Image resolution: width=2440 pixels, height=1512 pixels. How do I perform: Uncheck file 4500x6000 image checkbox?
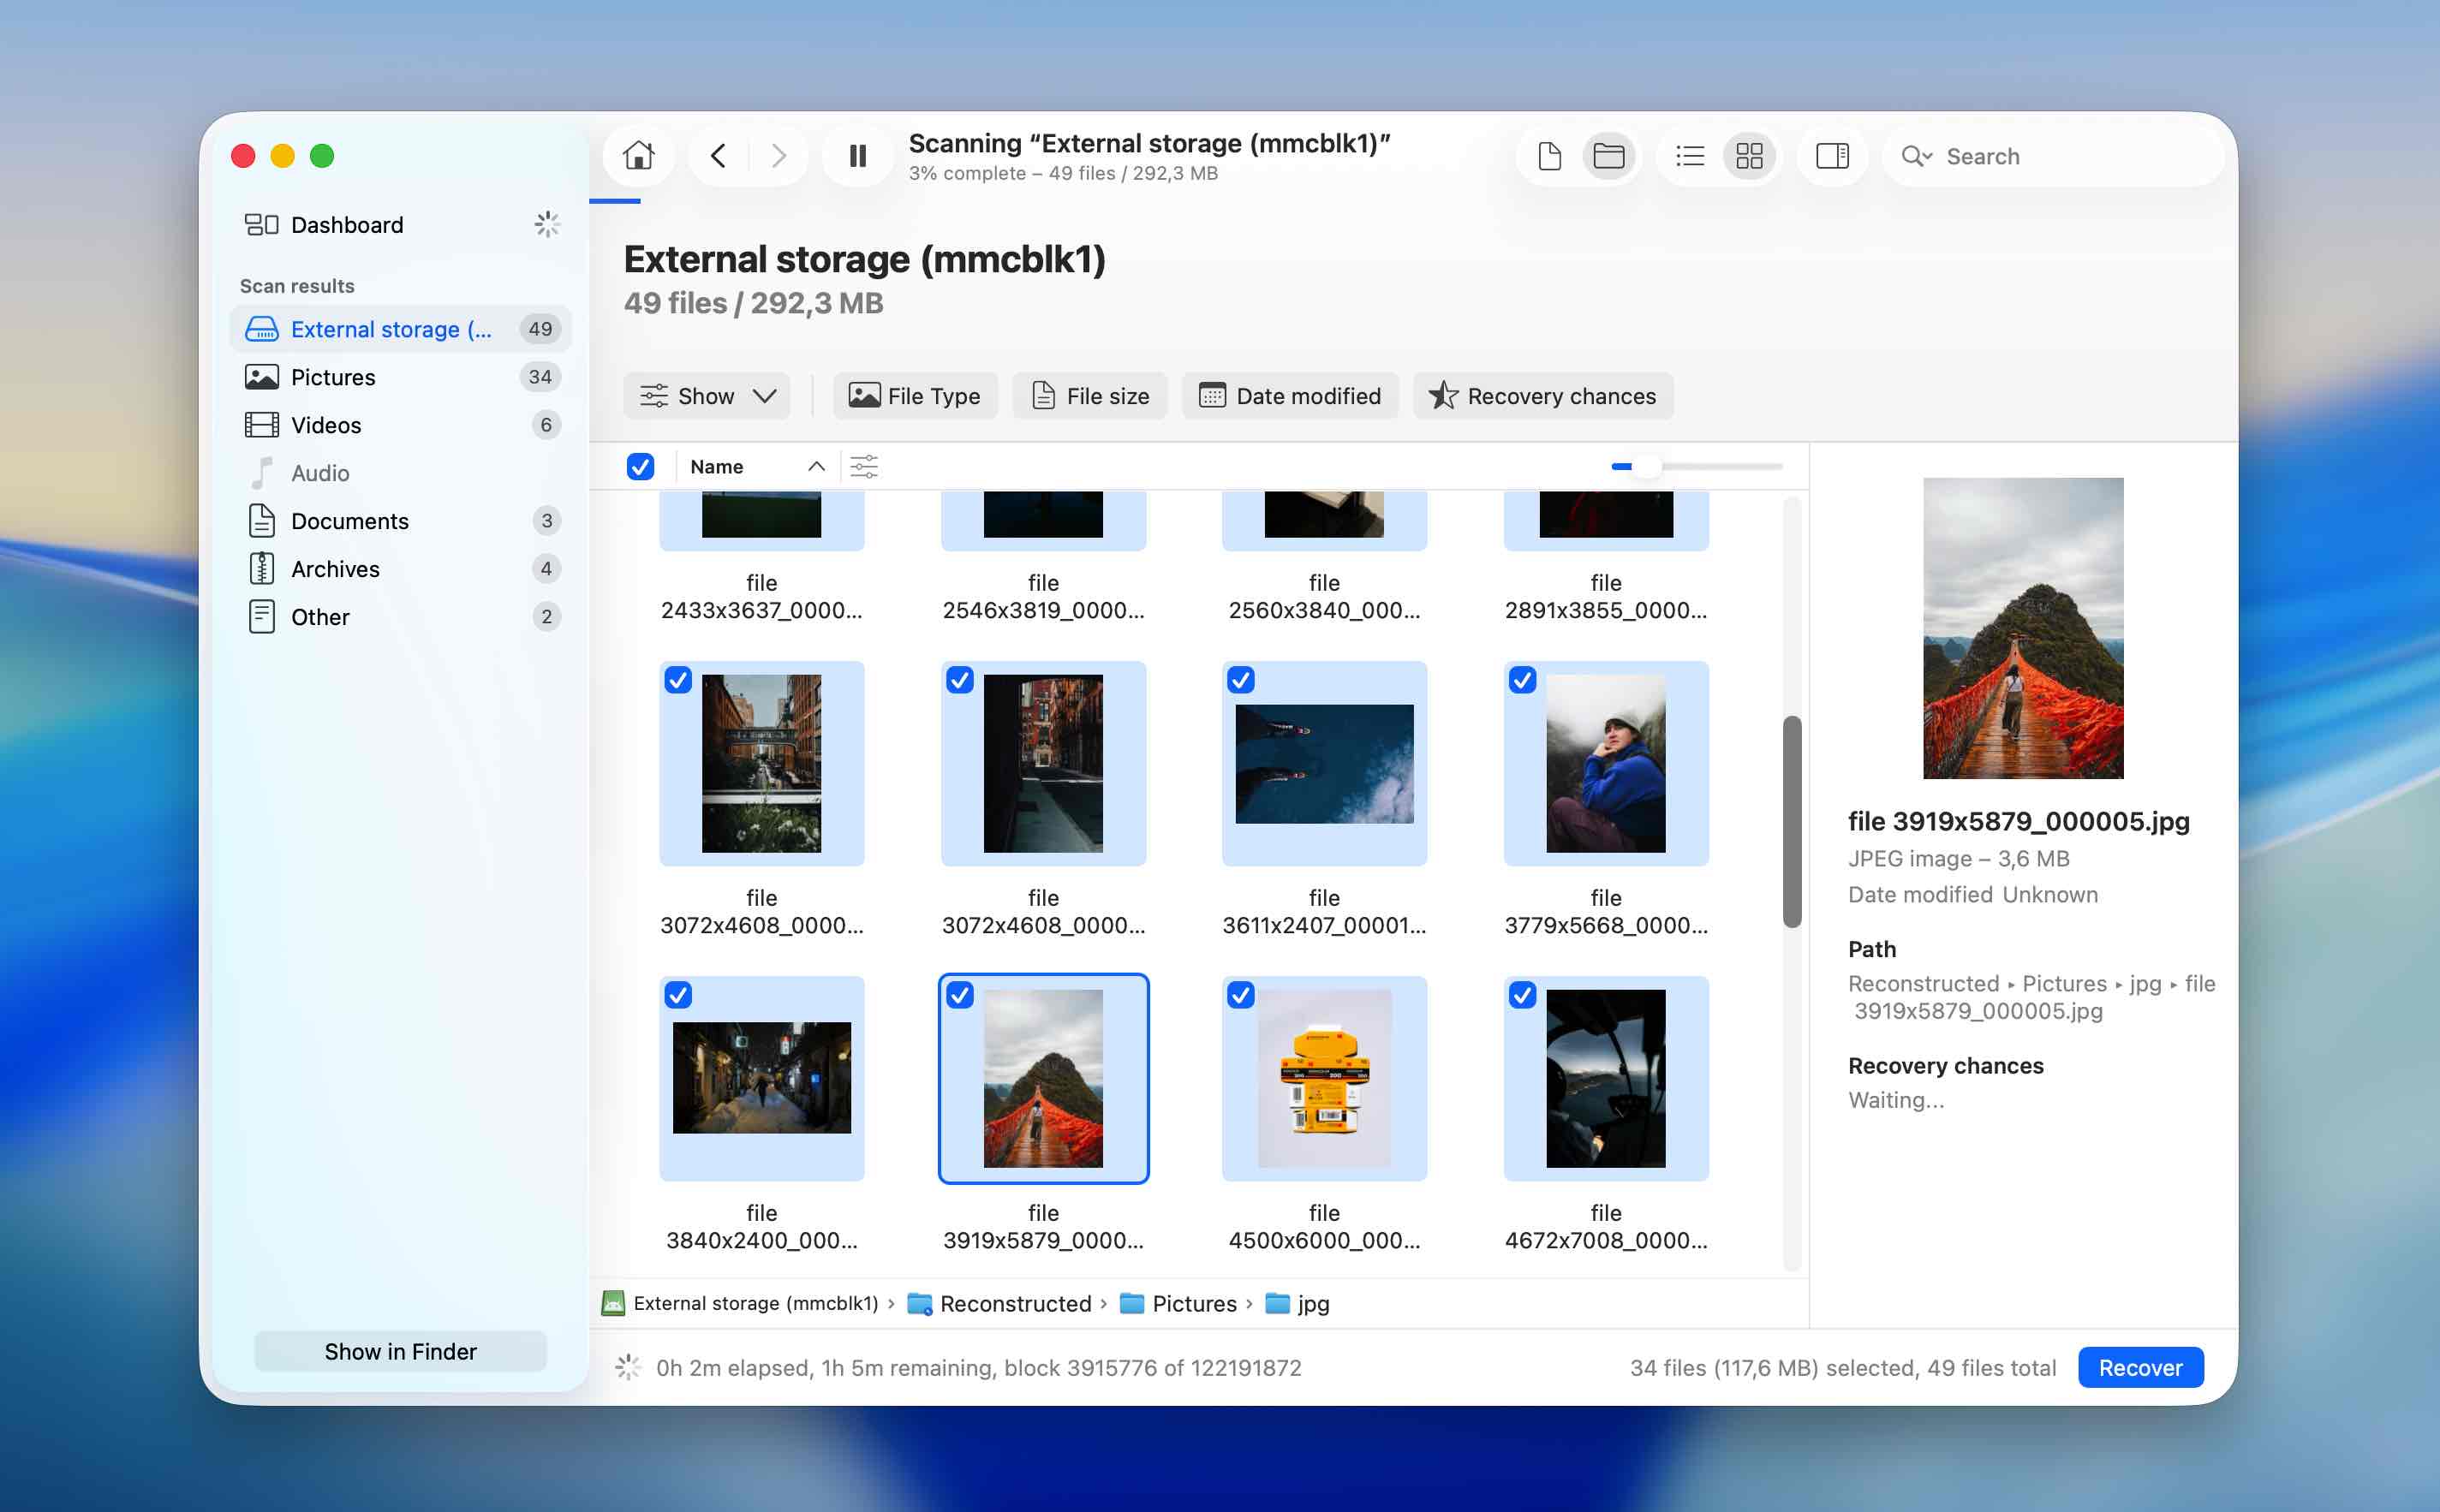[1241, 994]
